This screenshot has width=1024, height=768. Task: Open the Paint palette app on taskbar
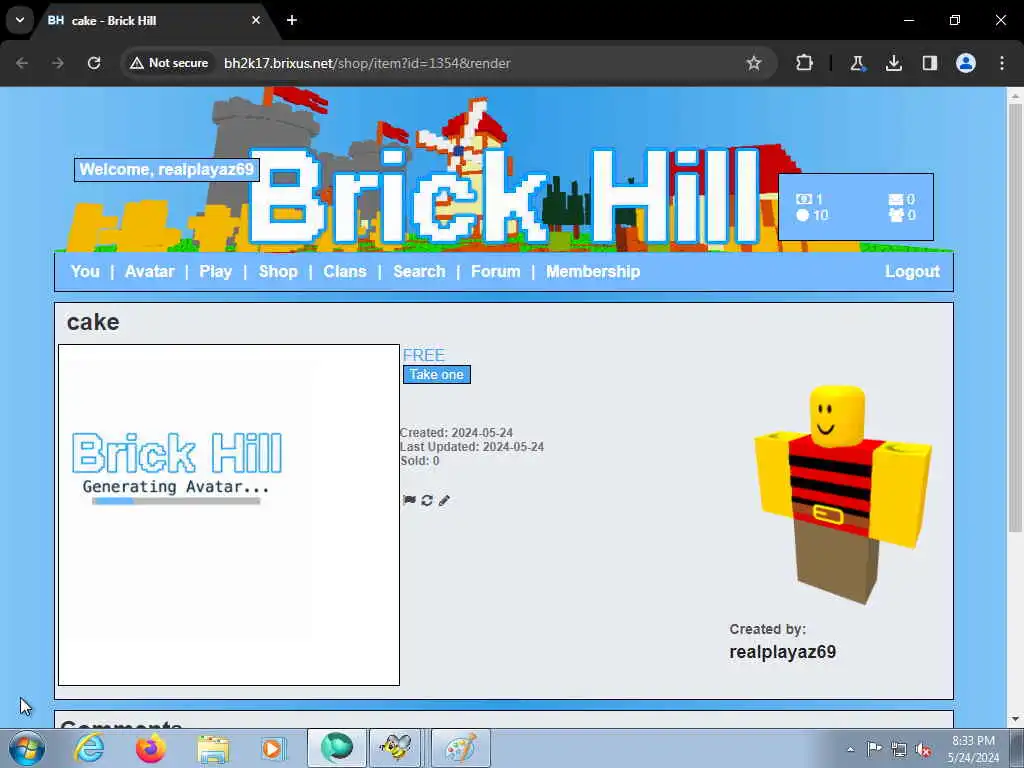click(460, 748)
